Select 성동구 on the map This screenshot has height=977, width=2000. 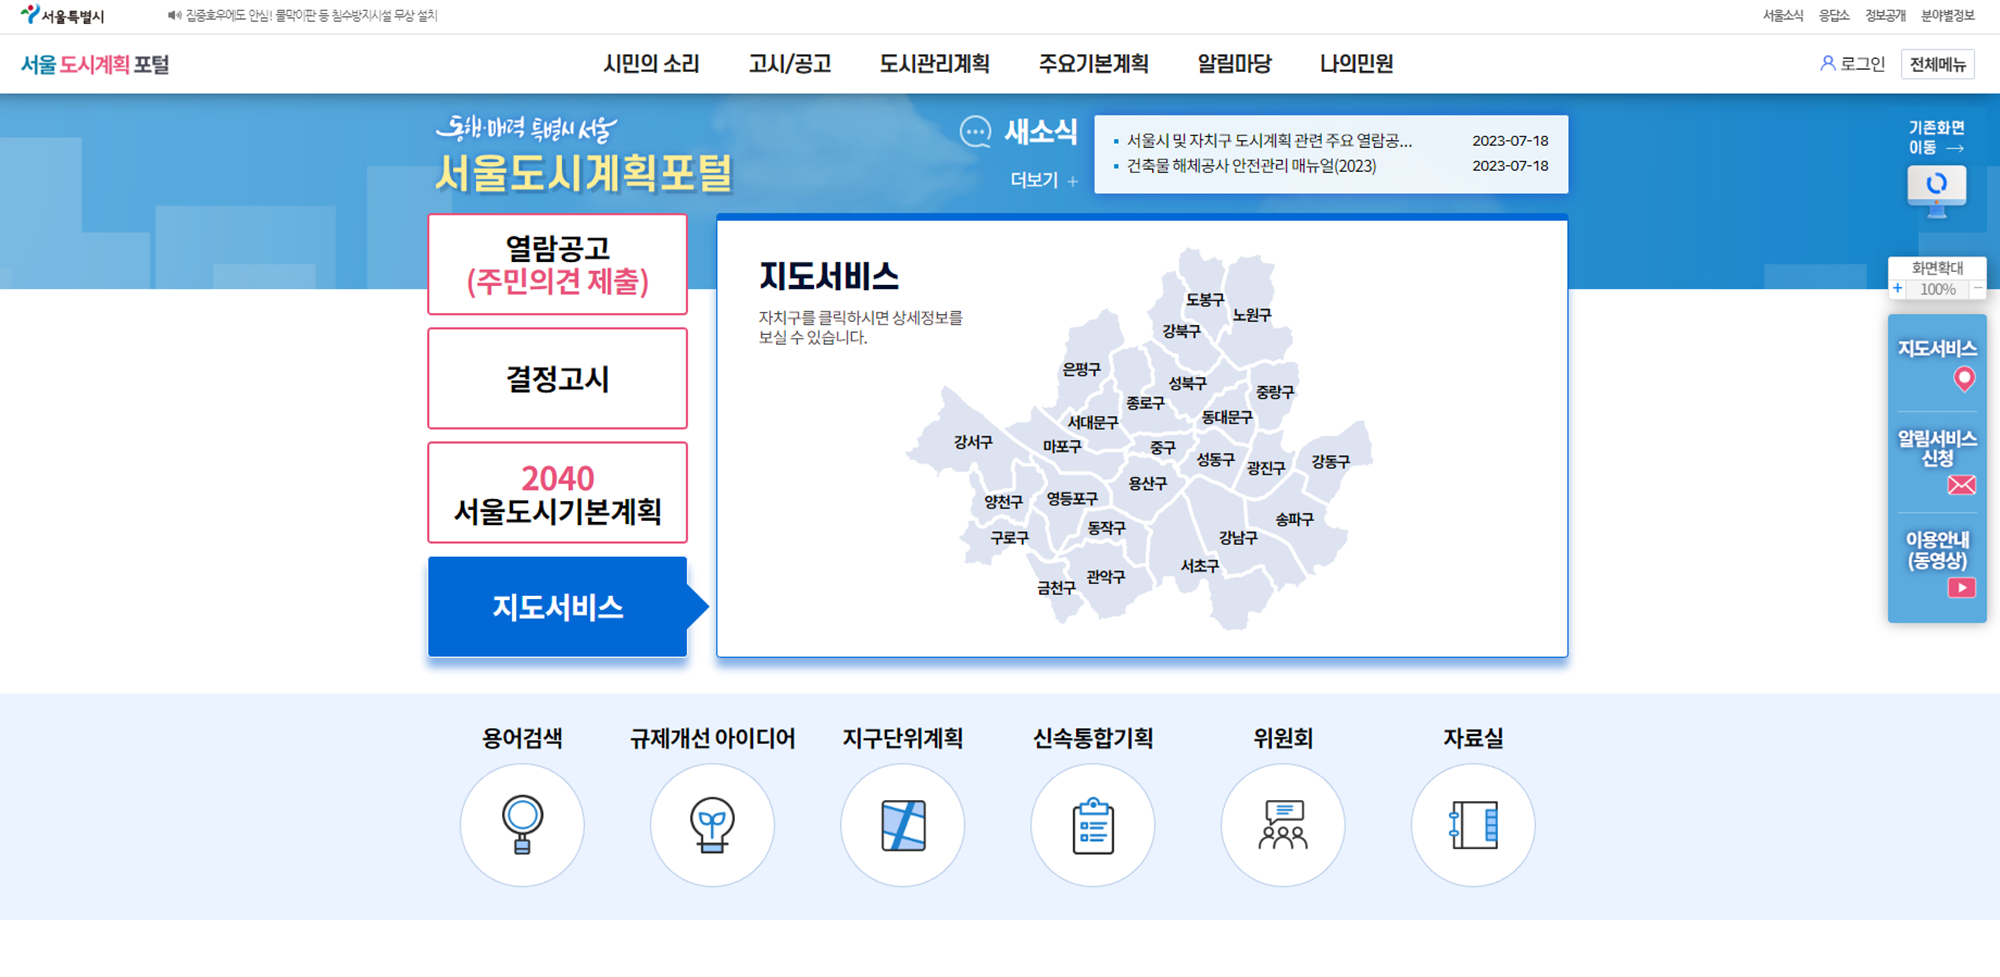tap(1216, 460)
